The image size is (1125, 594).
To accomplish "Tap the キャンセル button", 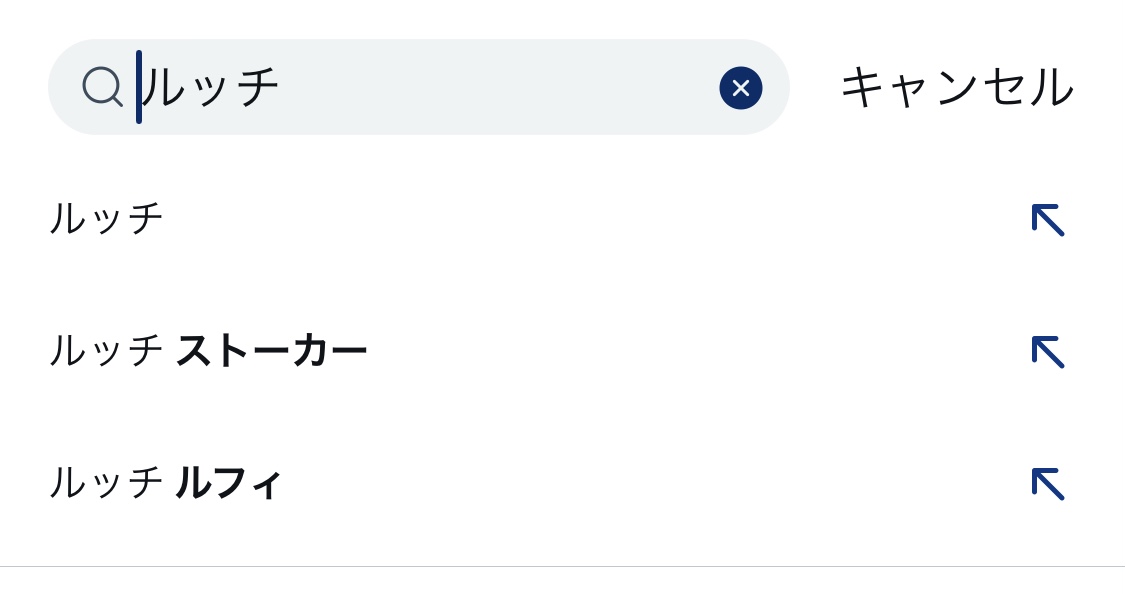I will (956, 87).
